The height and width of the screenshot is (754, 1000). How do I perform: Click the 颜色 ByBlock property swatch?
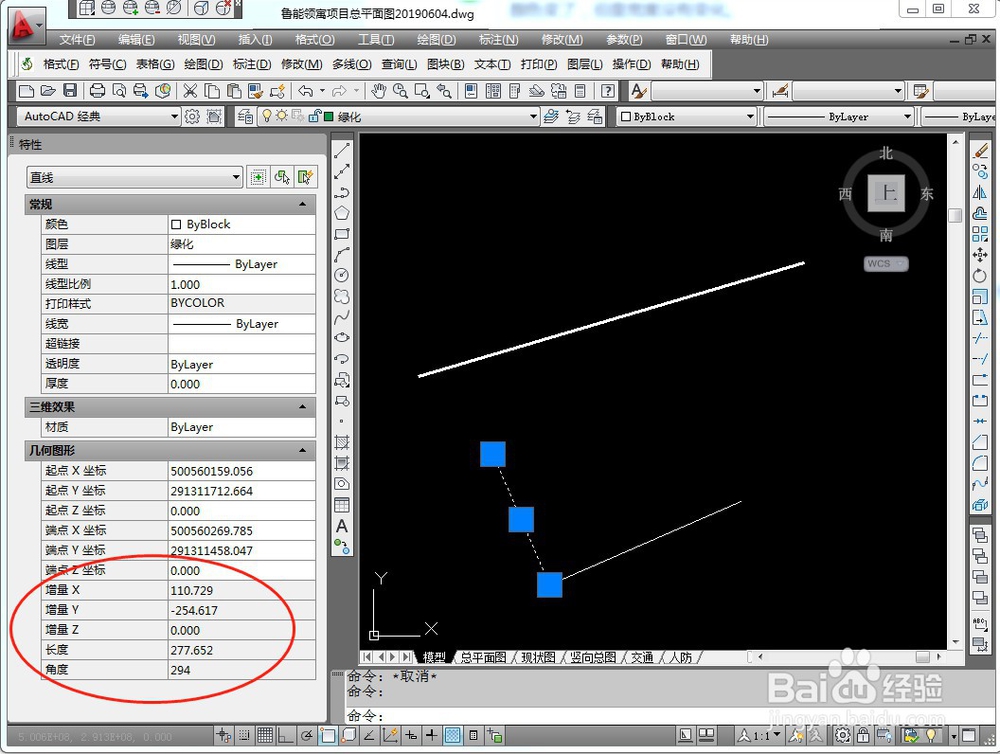pos(176,225)
